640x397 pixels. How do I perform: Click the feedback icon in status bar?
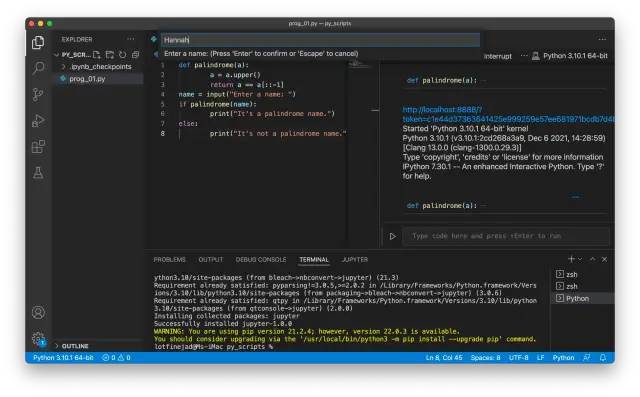(587, 358)
